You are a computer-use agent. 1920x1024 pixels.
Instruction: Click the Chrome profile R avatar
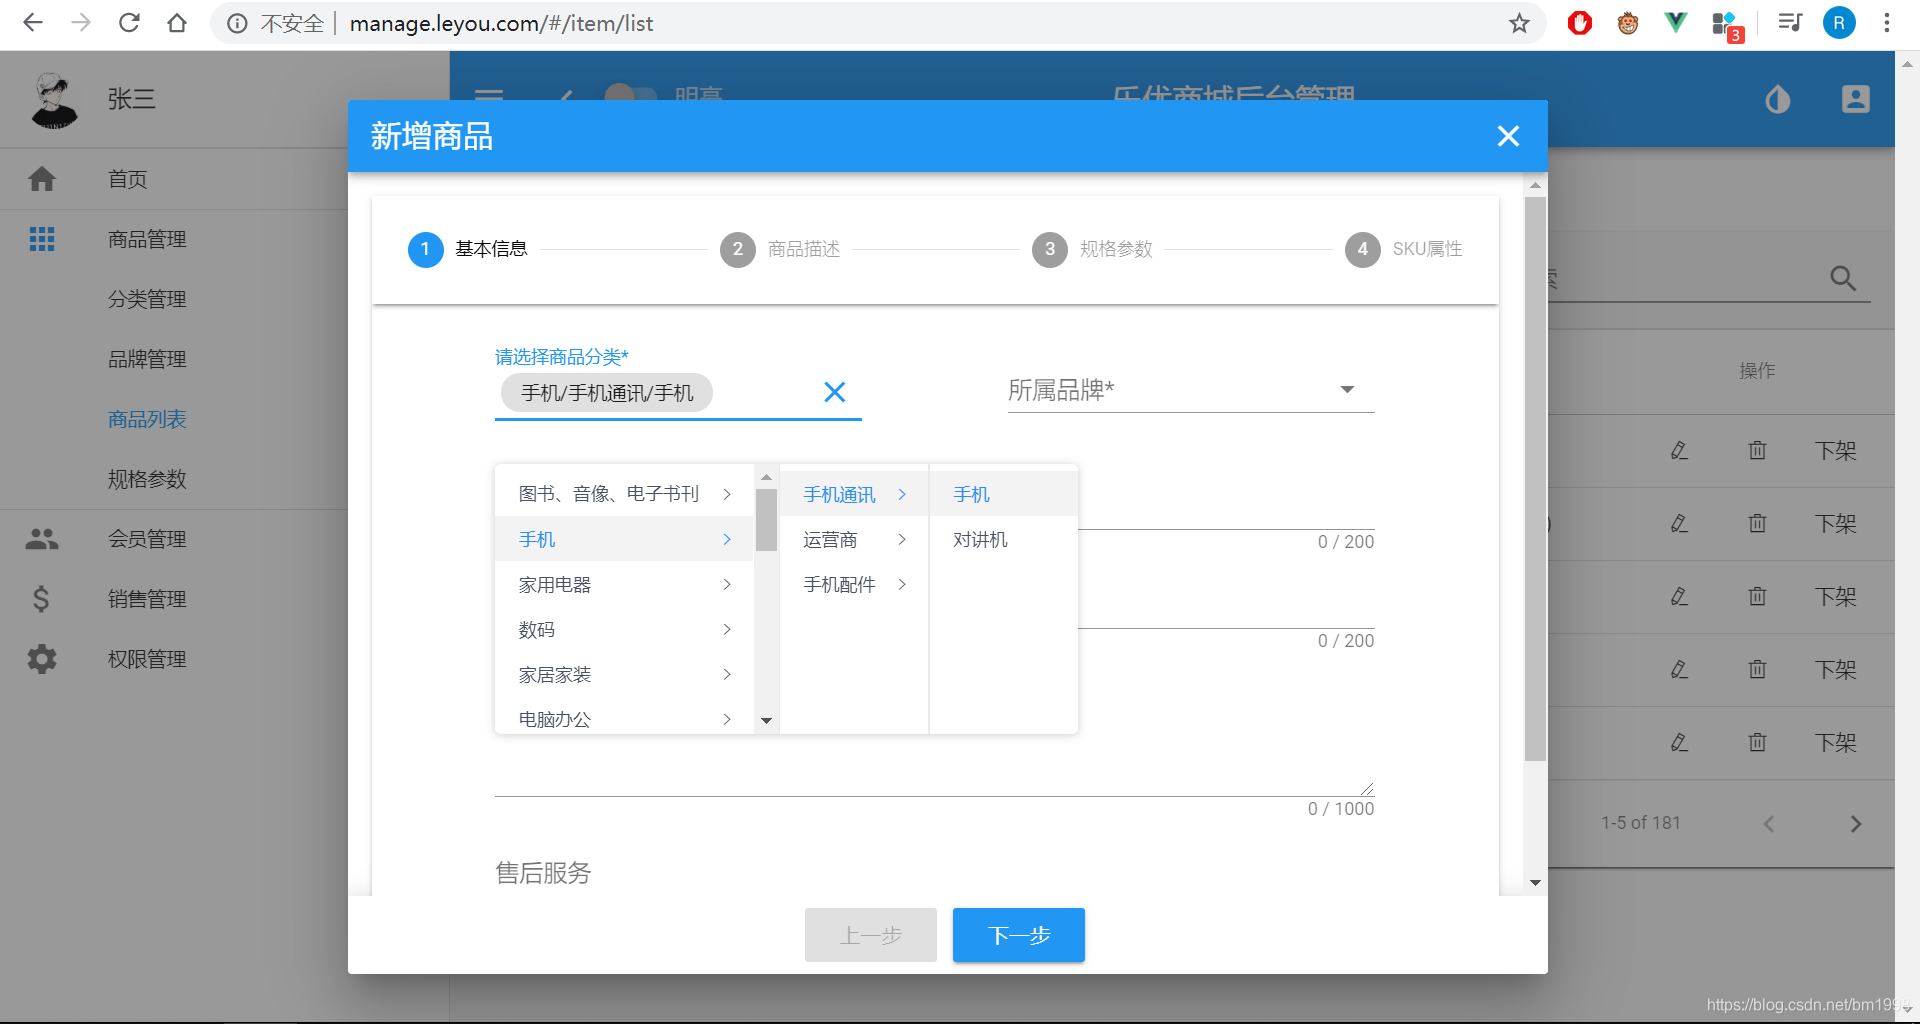coord(1839,23)
